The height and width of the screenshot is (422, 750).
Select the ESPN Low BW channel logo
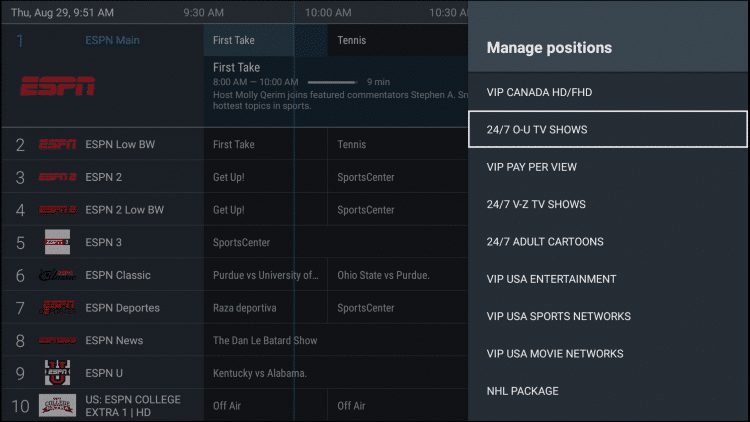57,144
